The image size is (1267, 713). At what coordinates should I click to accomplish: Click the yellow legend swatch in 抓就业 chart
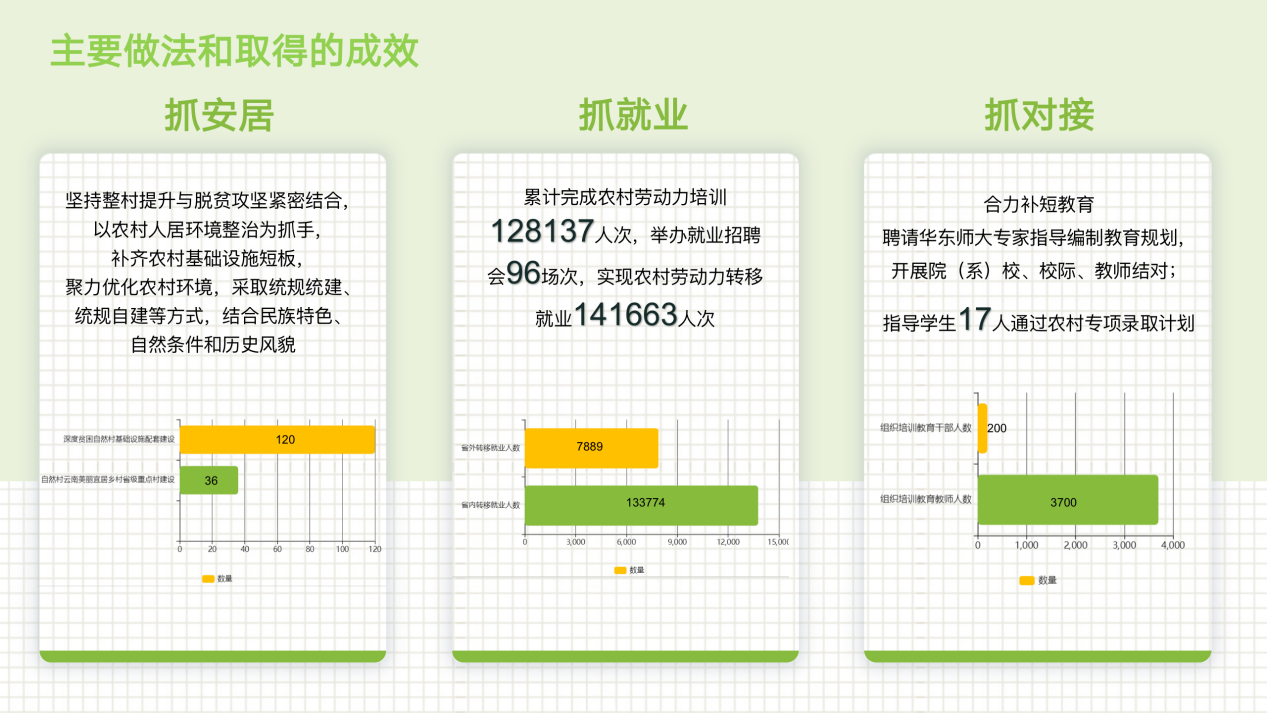620,570
